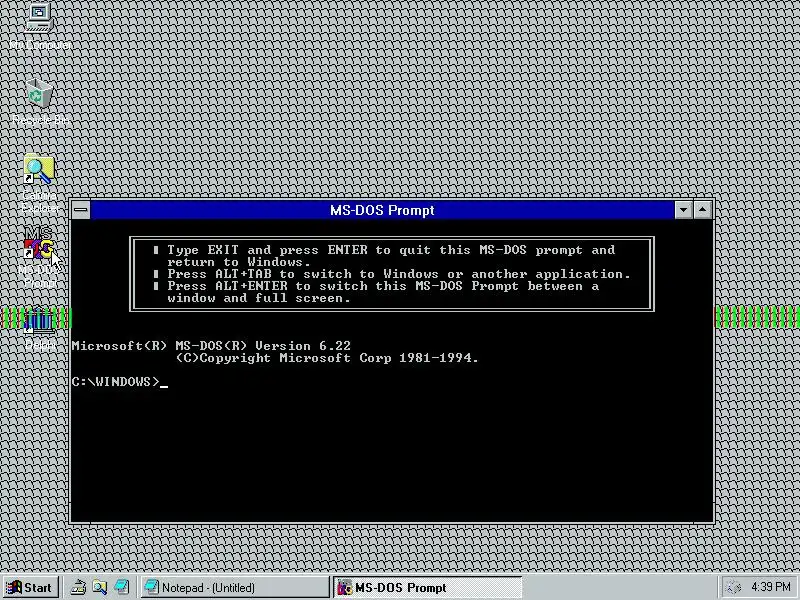Maximize the MS-DOS Prompt window with up arrow
This screenshot has width=800, height=600.
tap(703, 210)
